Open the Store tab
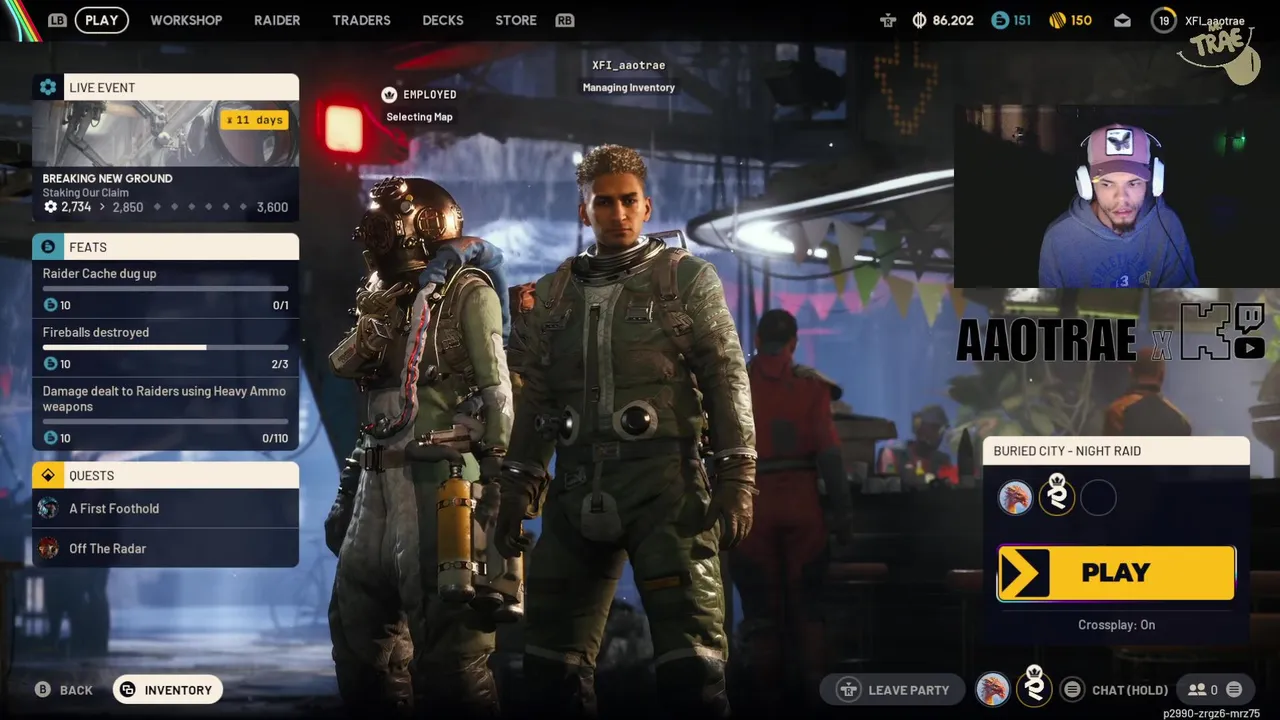Screen dimensions: 1280x720 point(516,20)
